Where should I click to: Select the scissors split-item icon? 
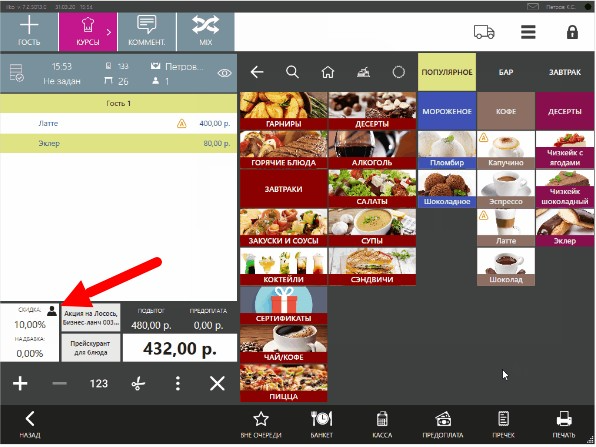pos(138,384)
